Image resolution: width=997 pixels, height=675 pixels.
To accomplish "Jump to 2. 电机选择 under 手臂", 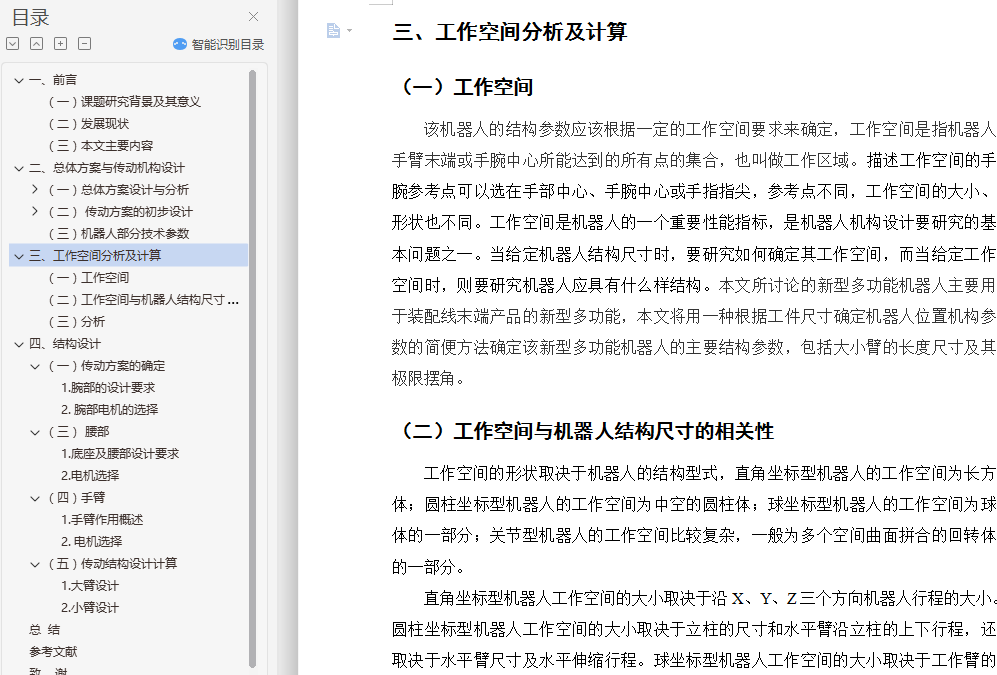I will (92, 542).
